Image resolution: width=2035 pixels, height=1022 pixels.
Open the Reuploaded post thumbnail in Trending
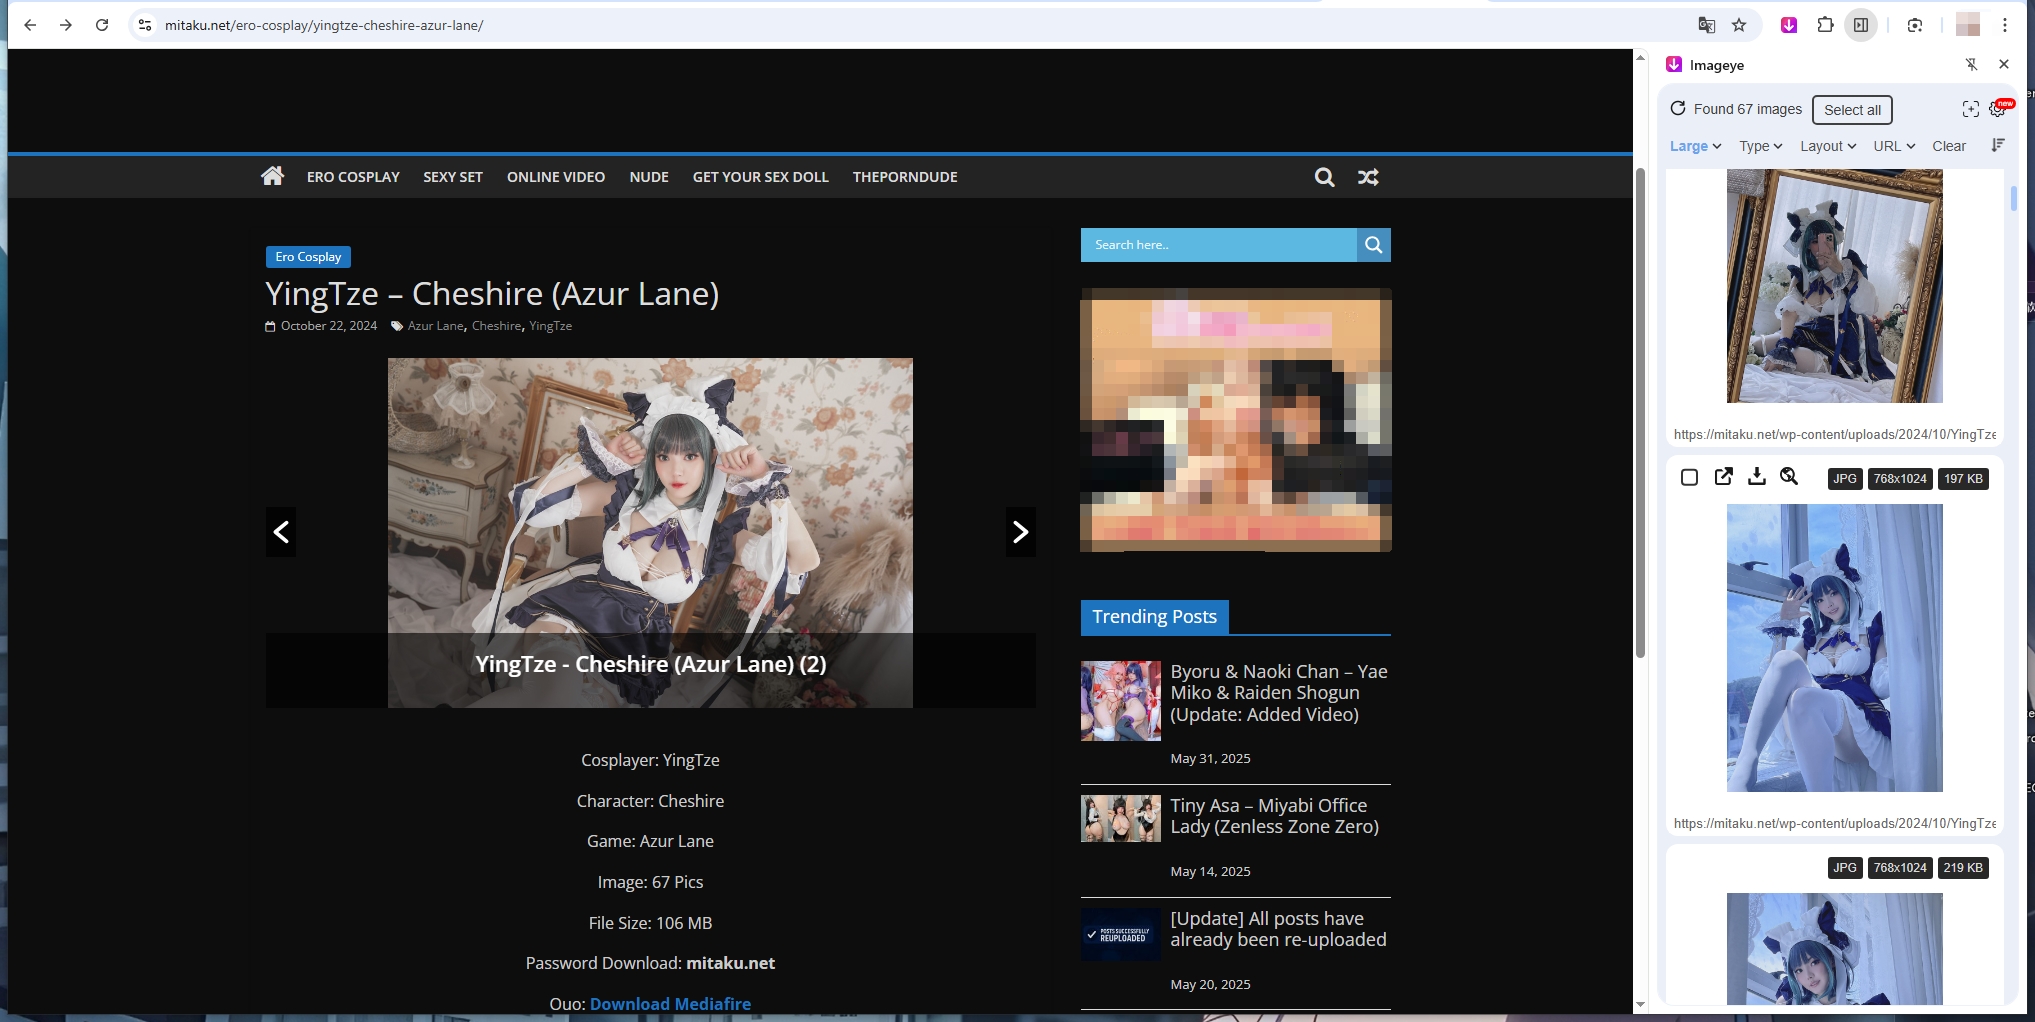pyautogui.click(x=1121, y=935)
